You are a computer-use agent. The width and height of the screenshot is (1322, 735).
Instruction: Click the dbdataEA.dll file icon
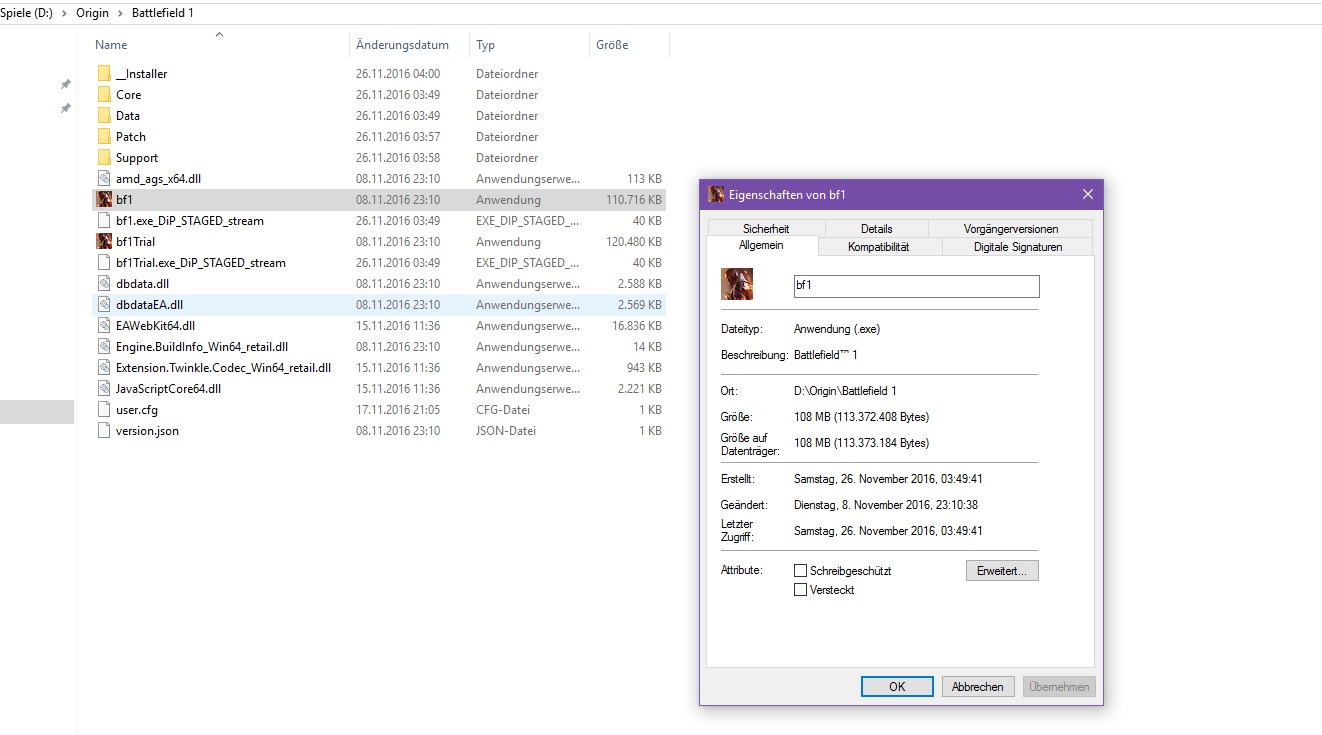tap(105, 305)
